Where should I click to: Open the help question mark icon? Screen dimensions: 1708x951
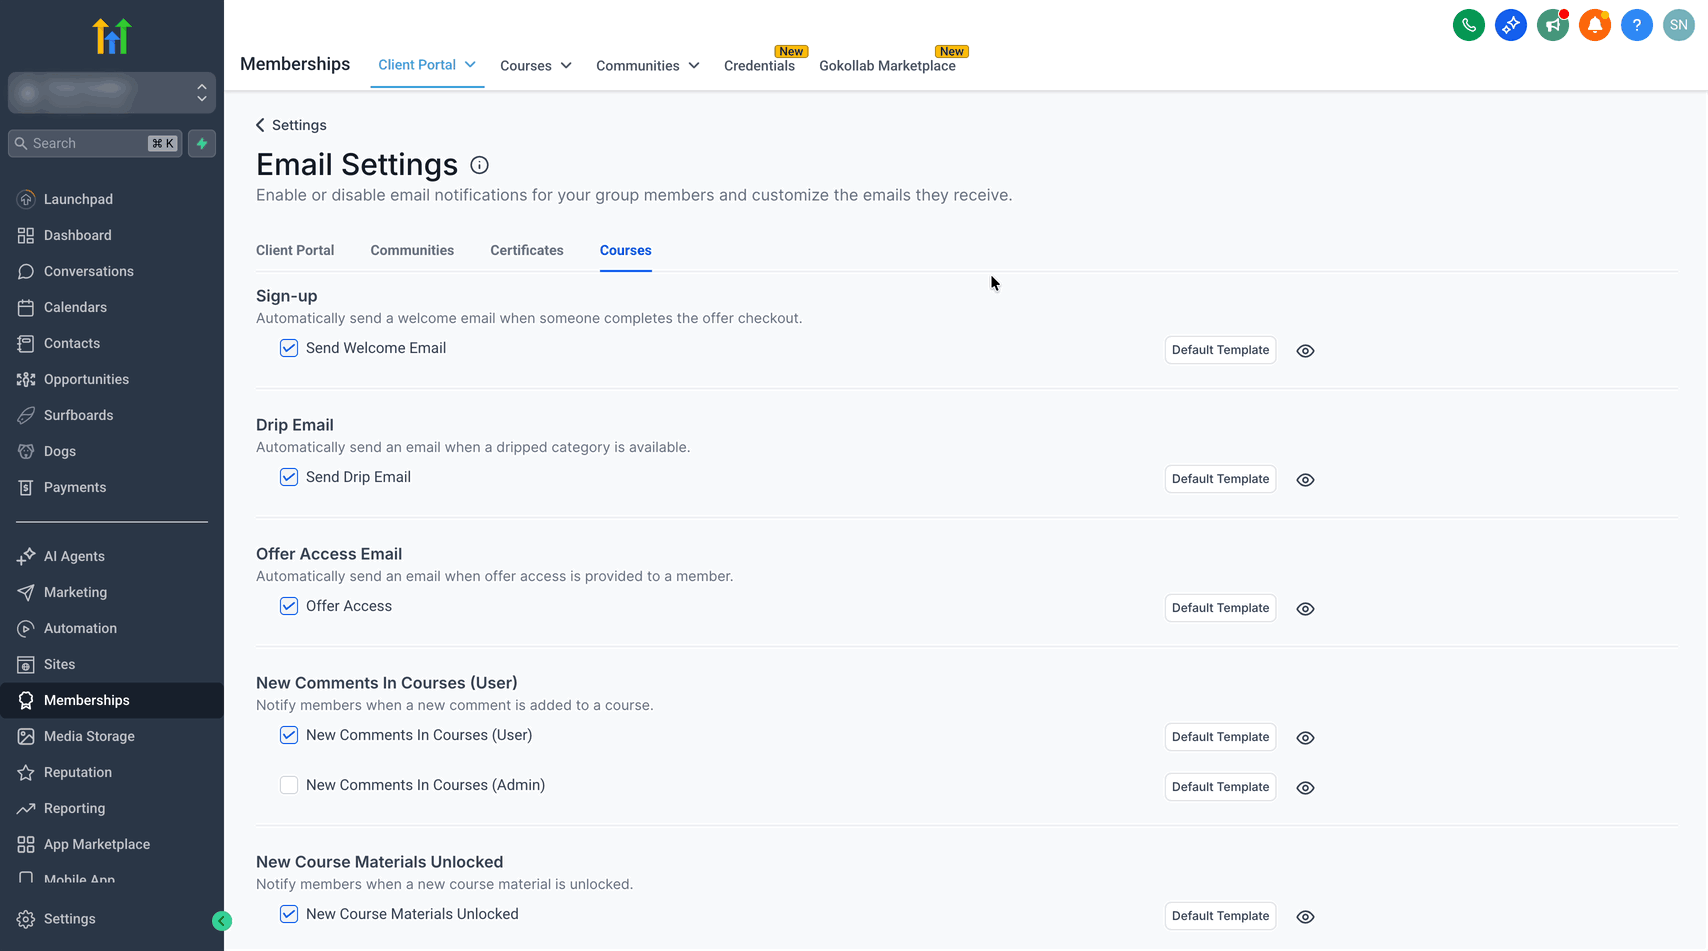1636,25
